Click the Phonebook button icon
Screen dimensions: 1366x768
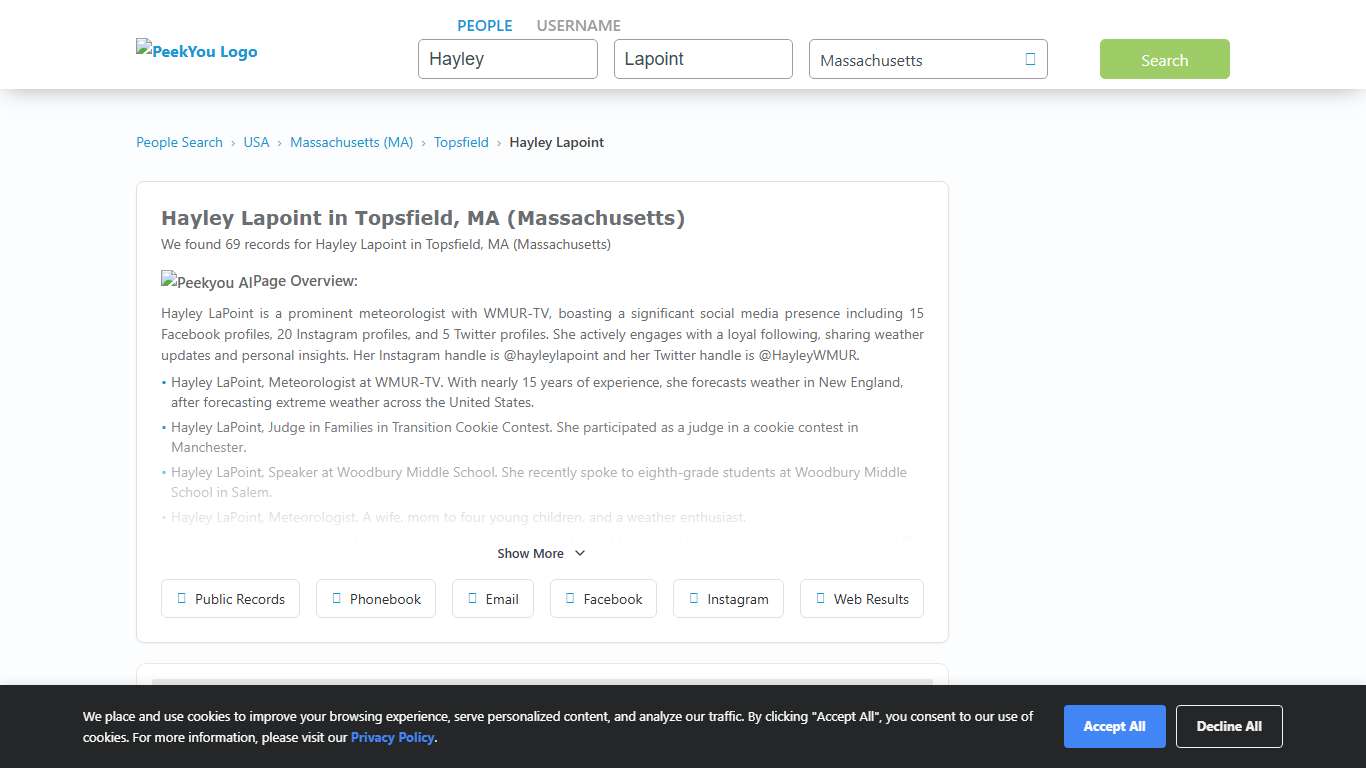336,598
